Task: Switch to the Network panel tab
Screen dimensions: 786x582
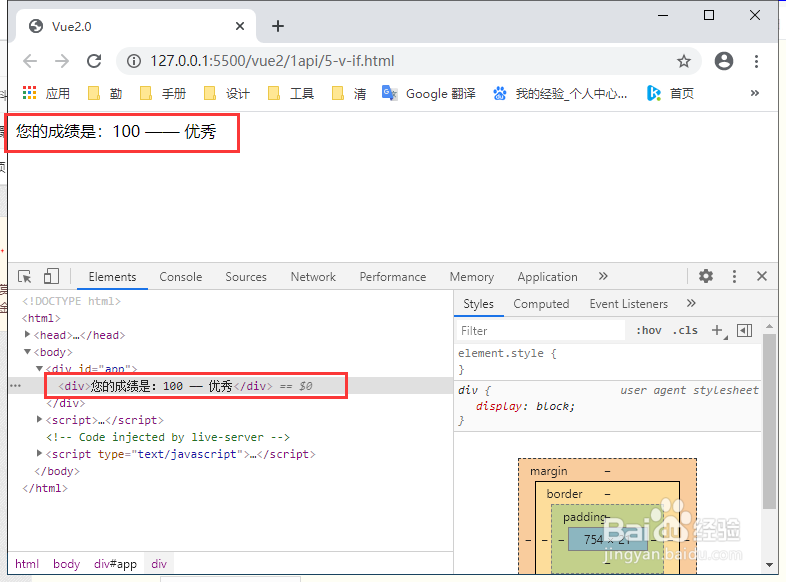Action: point(313,277)
